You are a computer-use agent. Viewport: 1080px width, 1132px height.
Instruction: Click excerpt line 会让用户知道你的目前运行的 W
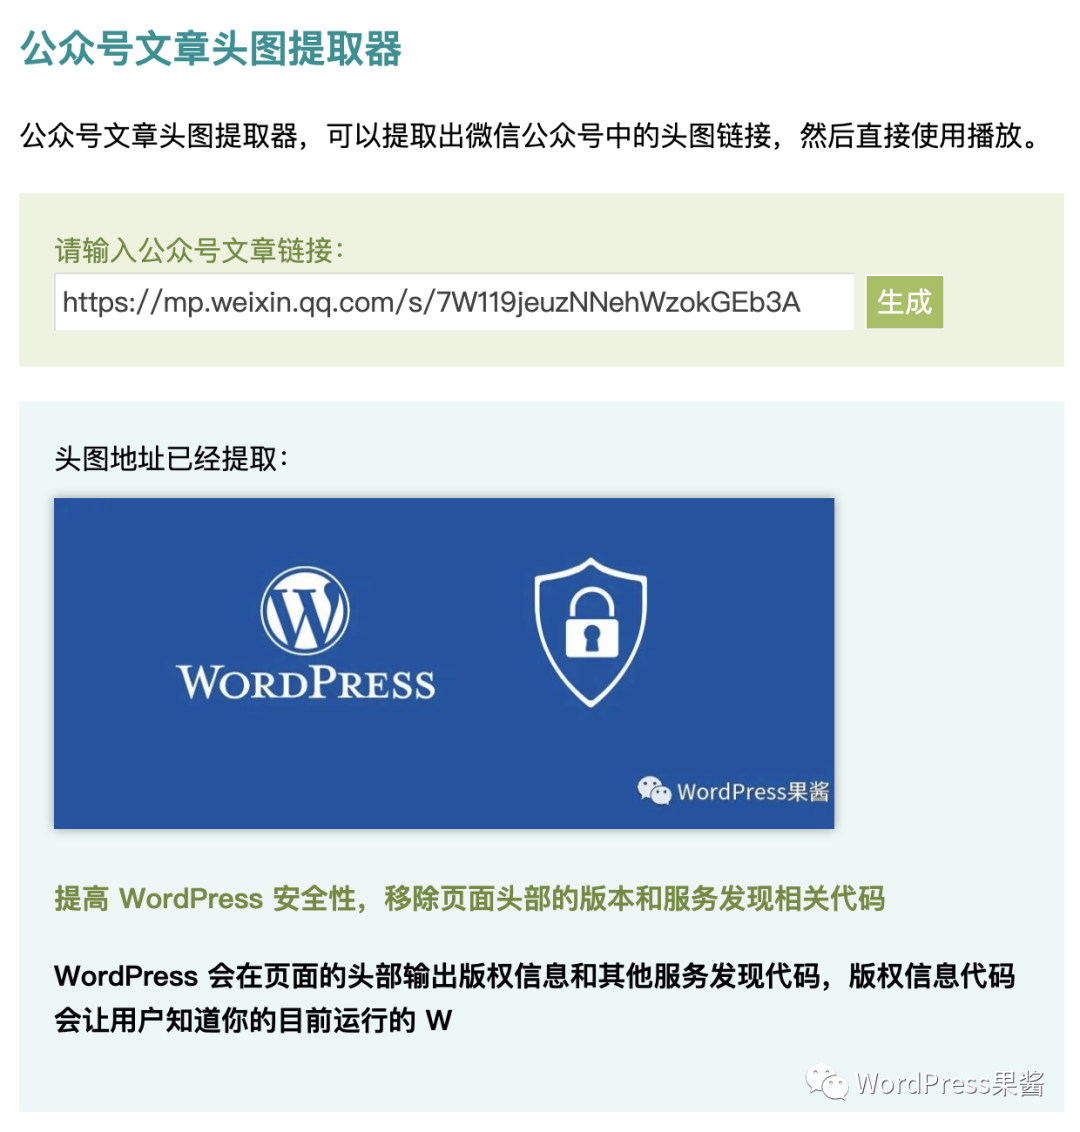(x=253, y=1021)
